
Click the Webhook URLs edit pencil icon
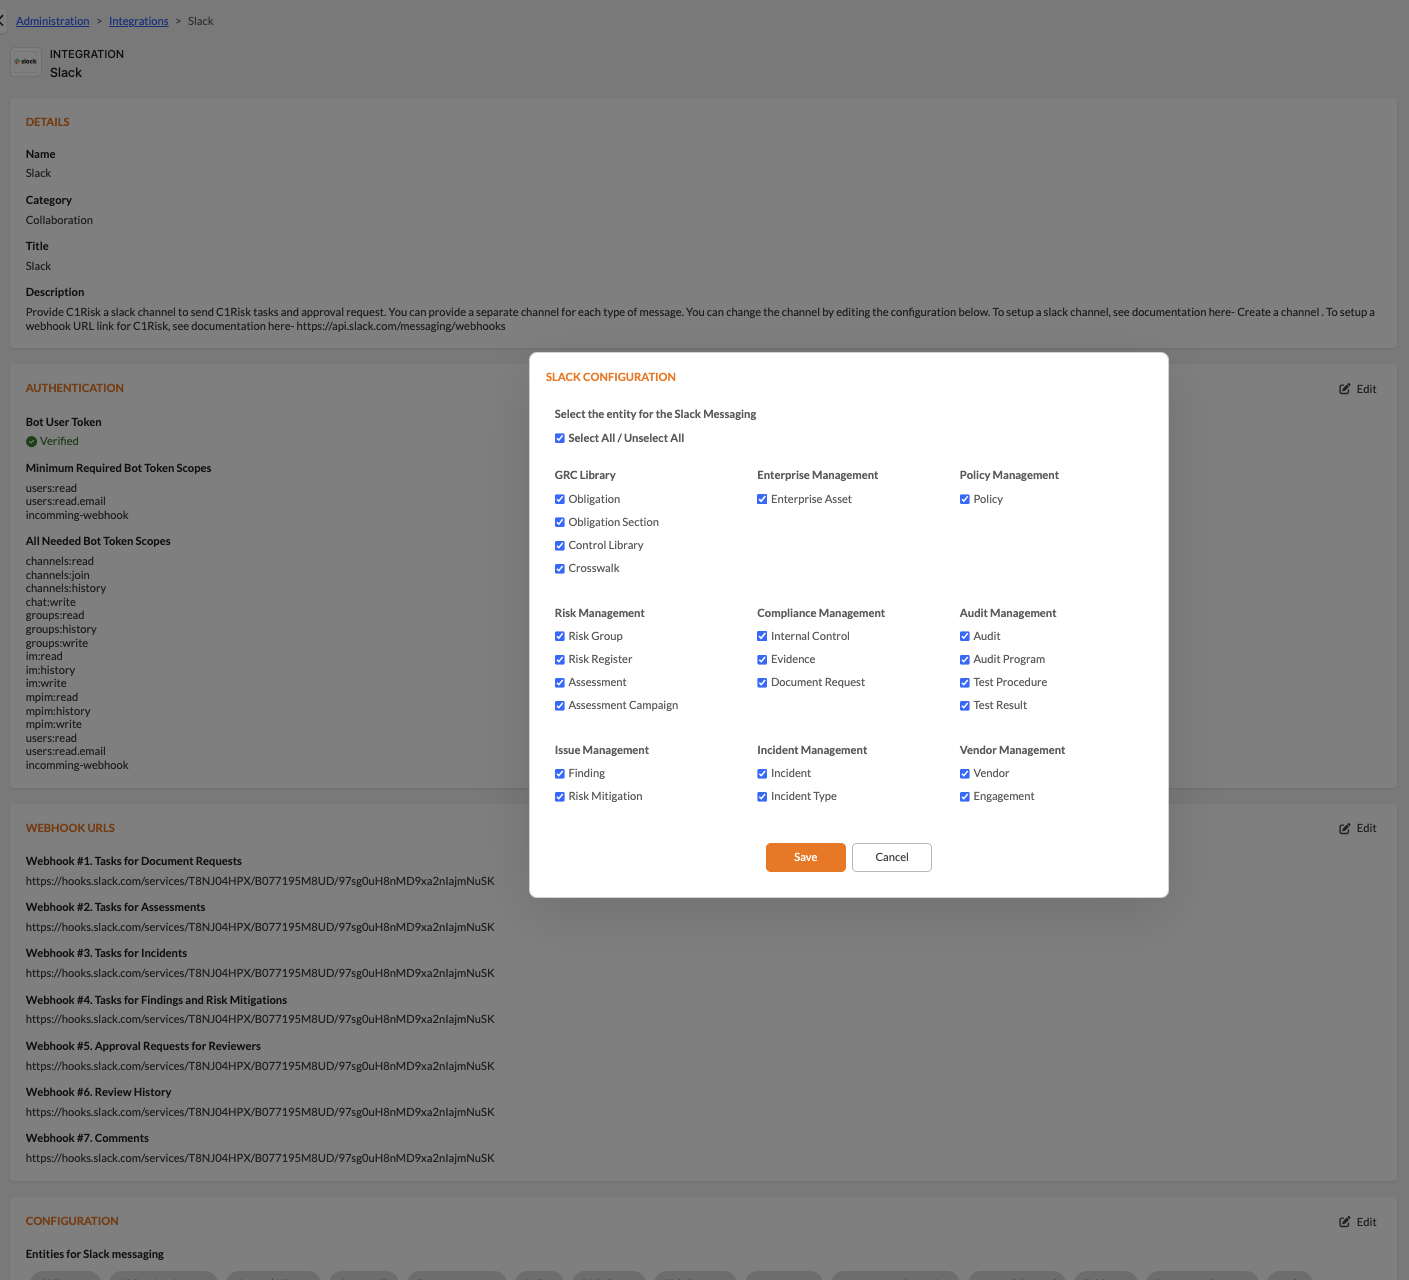click(x=1345, y=828)
